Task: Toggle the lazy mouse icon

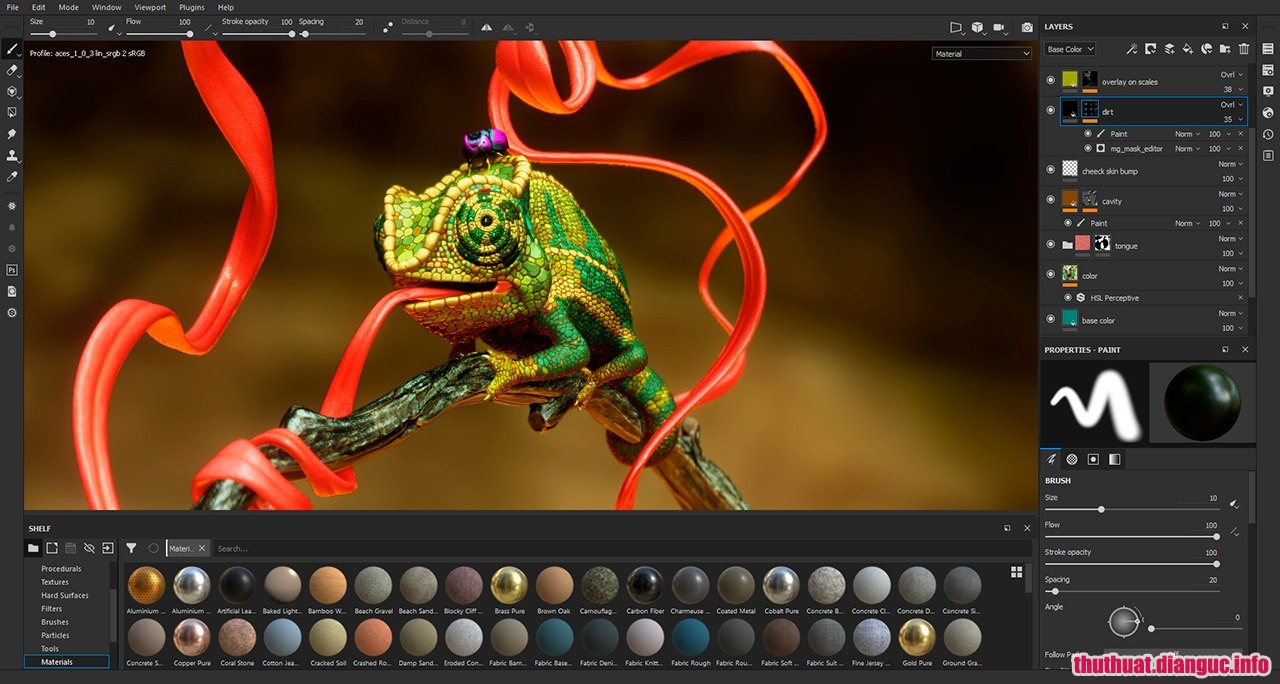Action: pos(388,28)
